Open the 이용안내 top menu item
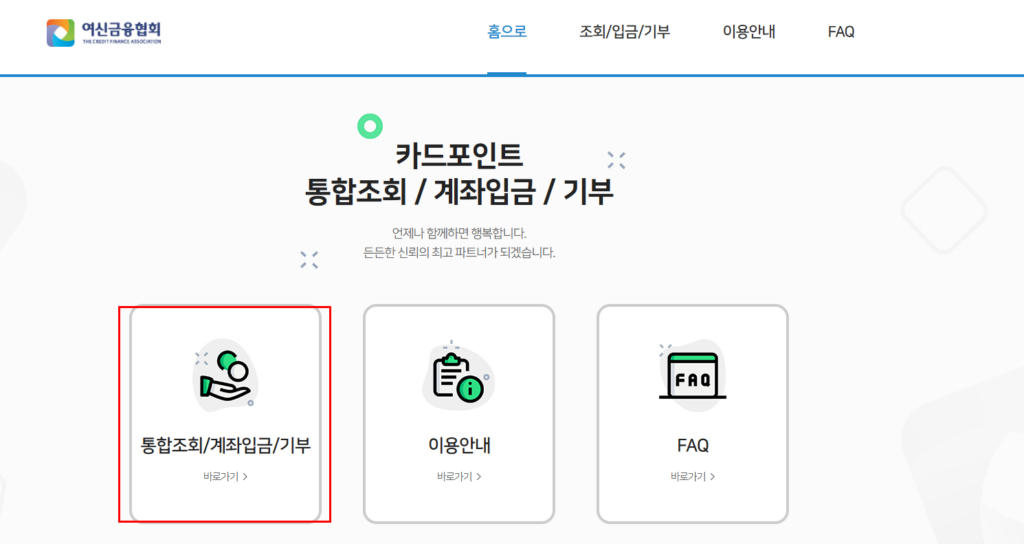1024x544 pixels. (x=748, y=31)
